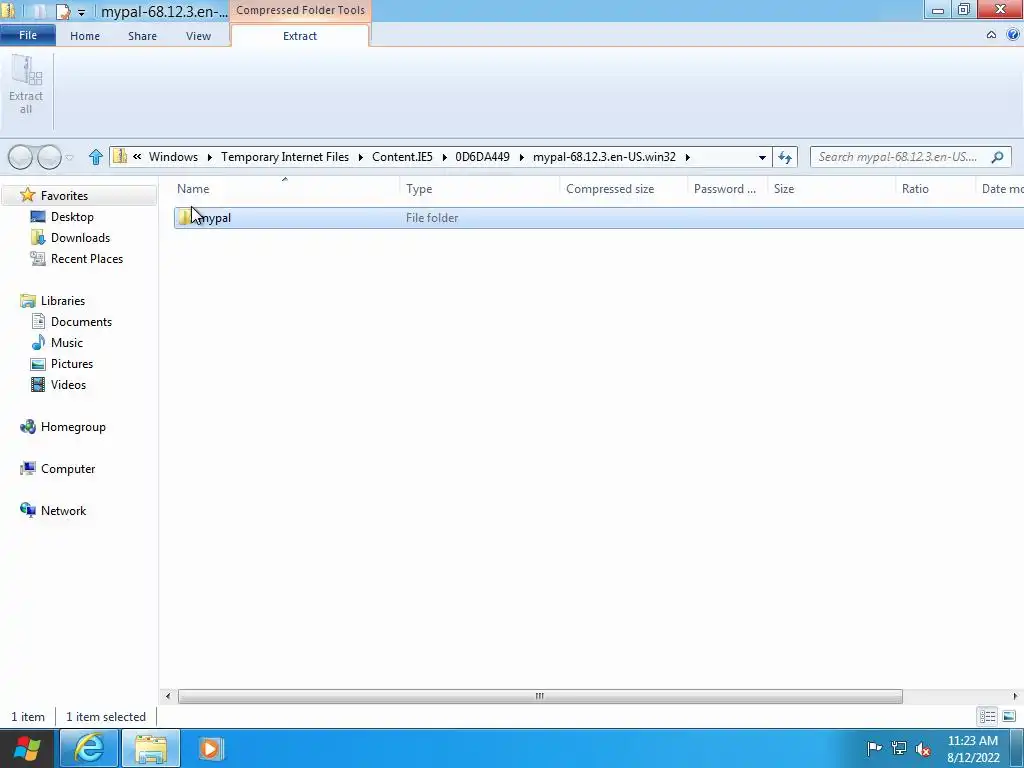Open Recent Places in Favorites
Screen dimensions: 1024x768
pos(87,259)
